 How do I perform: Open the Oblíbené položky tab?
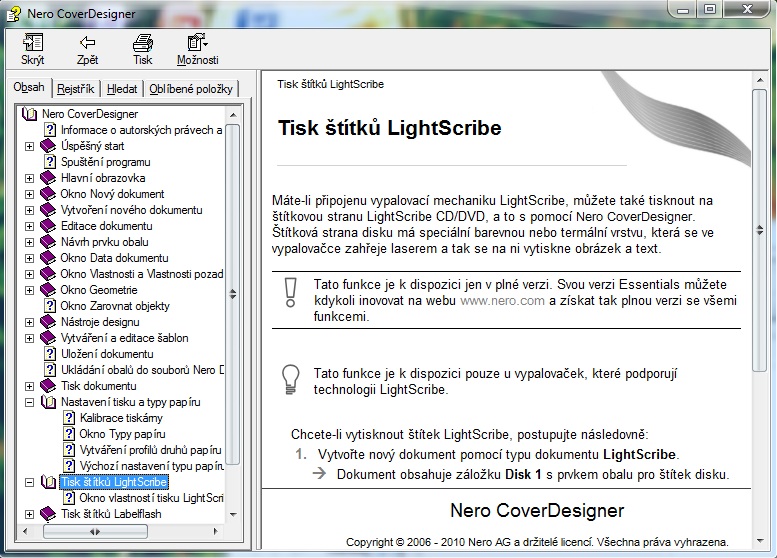tap(191, 89)
